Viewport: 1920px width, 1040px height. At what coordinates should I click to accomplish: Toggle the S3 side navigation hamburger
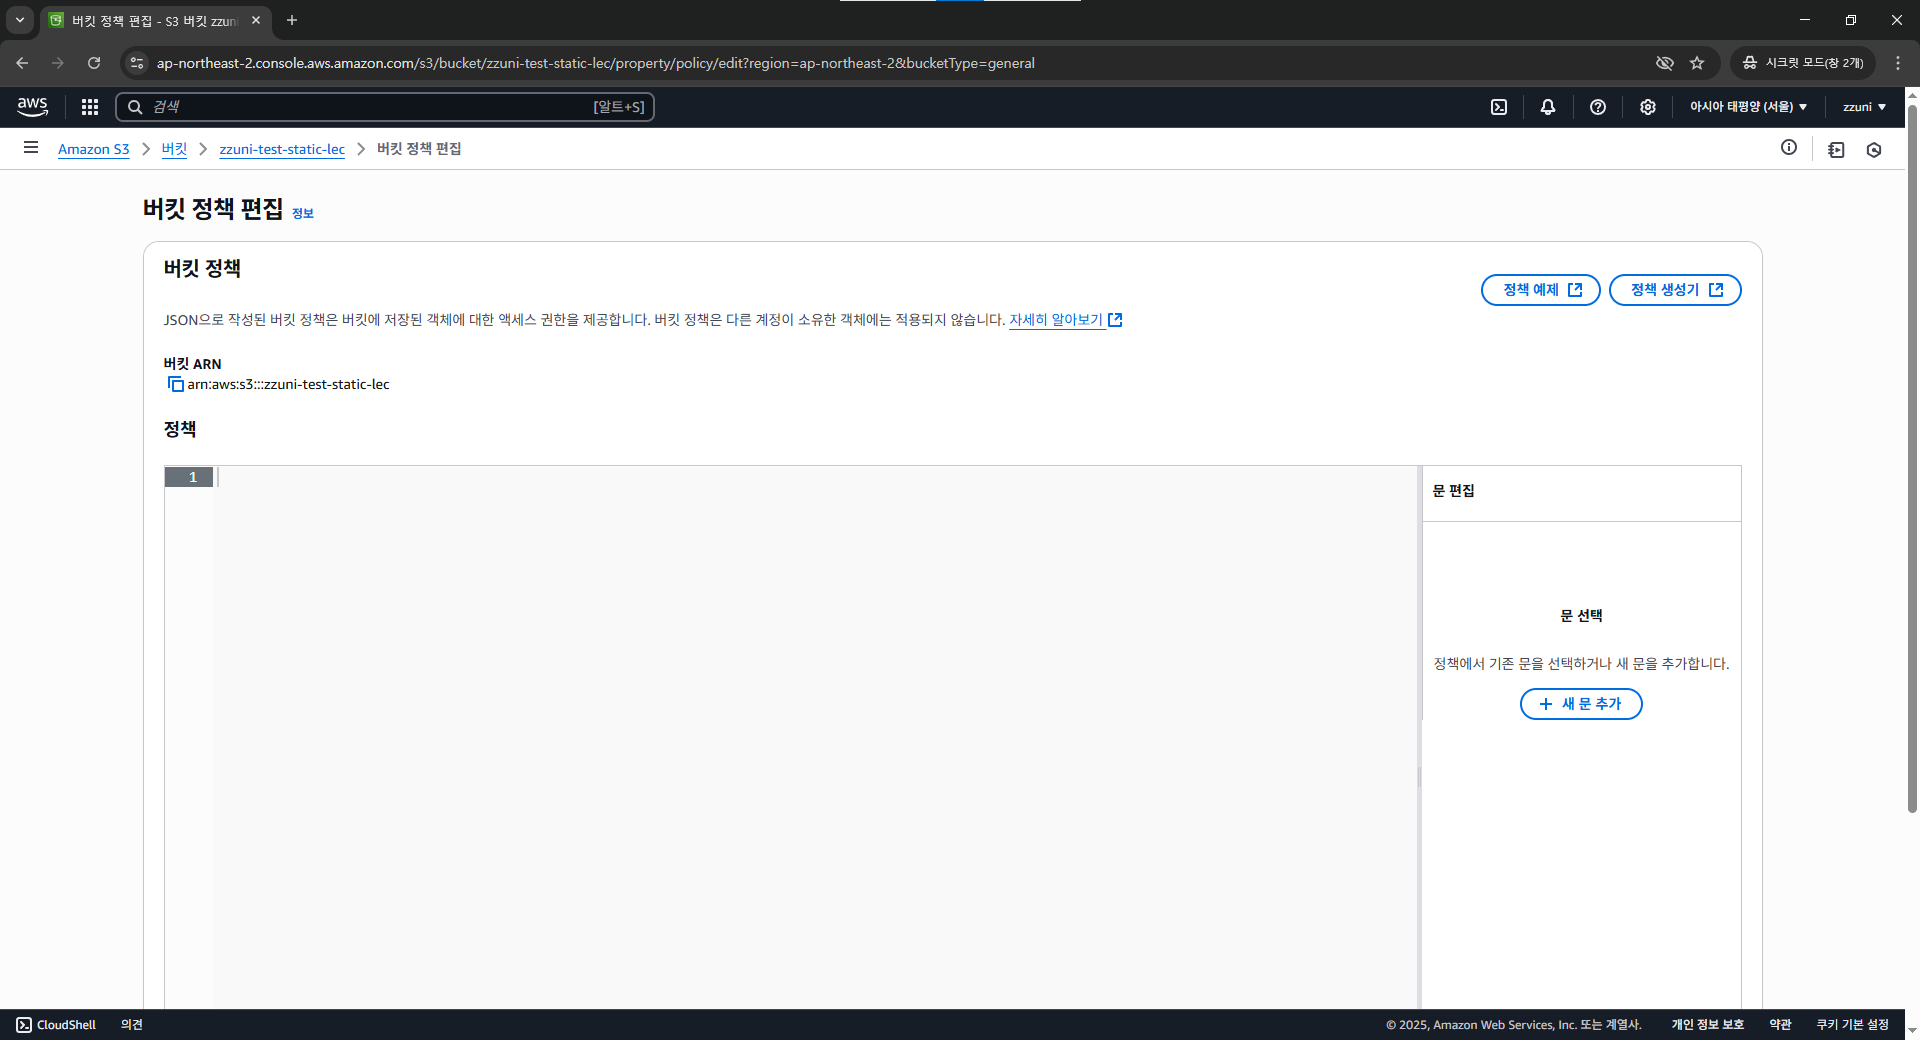click(x=31, y=148)
